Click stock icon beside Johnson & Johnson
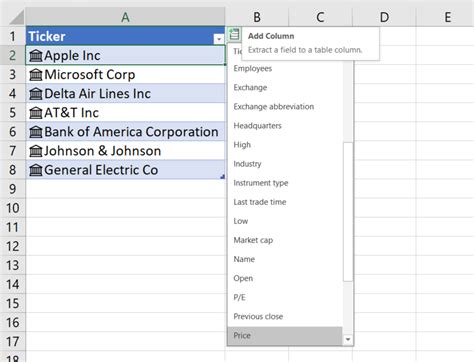This screenshot has width=474, height=362. 36,151
